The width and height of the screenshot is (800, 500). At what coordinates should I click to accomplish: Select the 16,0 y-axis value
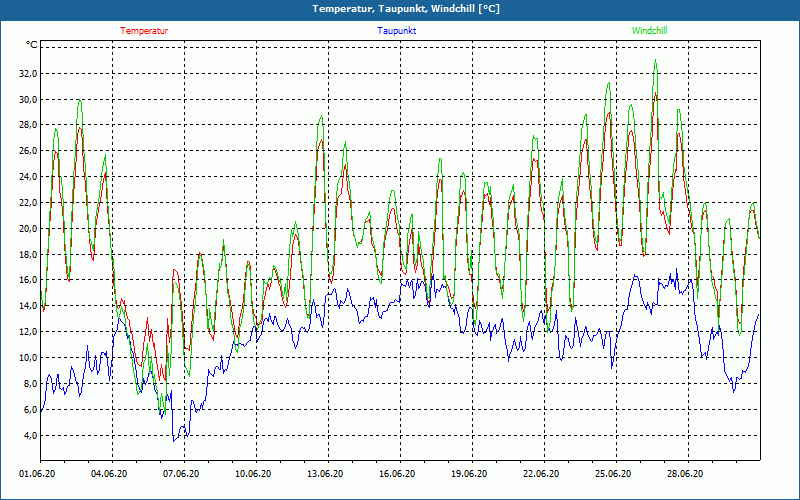28,280
